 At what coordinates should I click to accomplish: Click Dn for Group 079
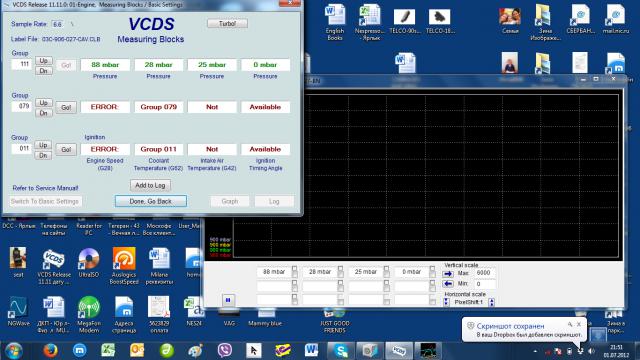coord(44,113)
